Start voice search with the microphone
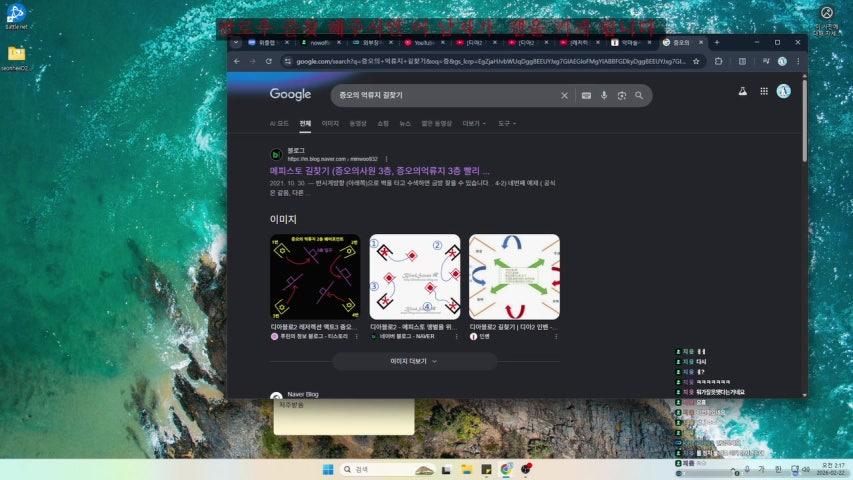 click(604, 95)
